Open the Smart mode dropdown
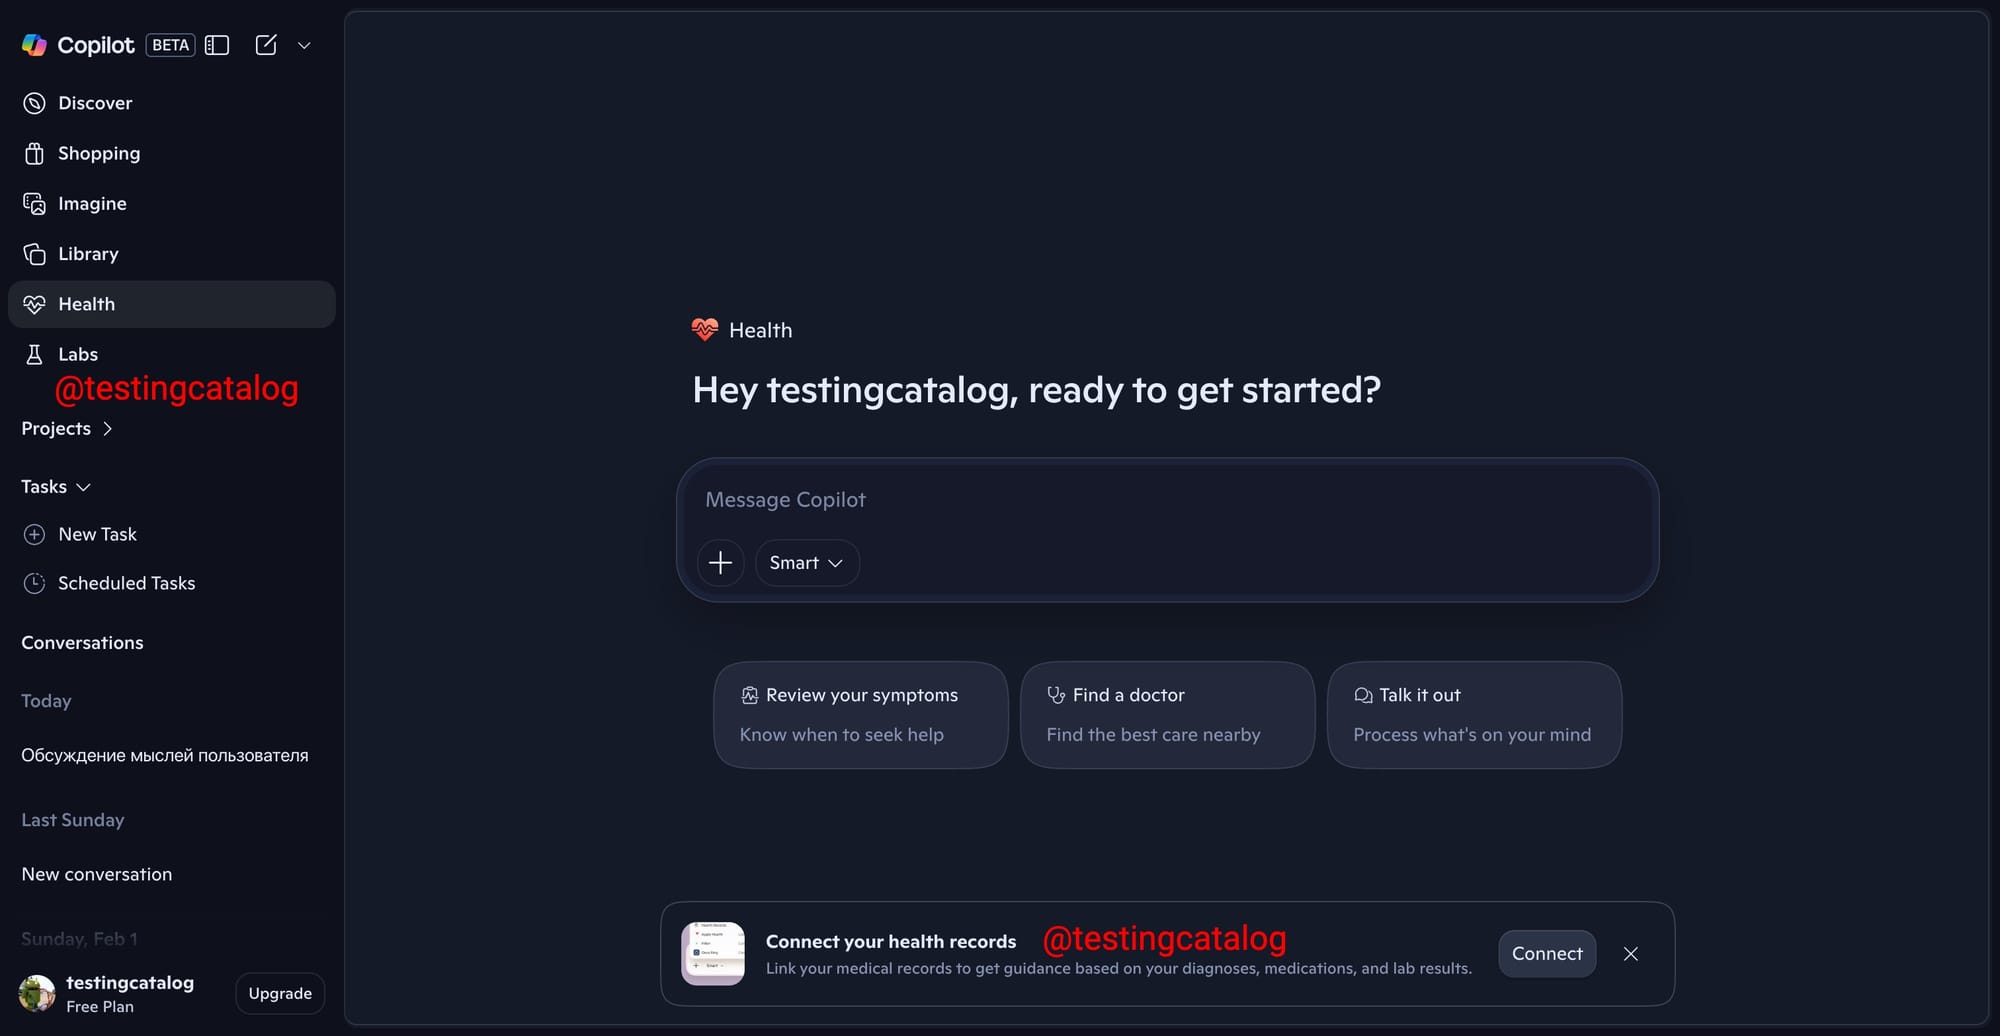 pos(806,563)
